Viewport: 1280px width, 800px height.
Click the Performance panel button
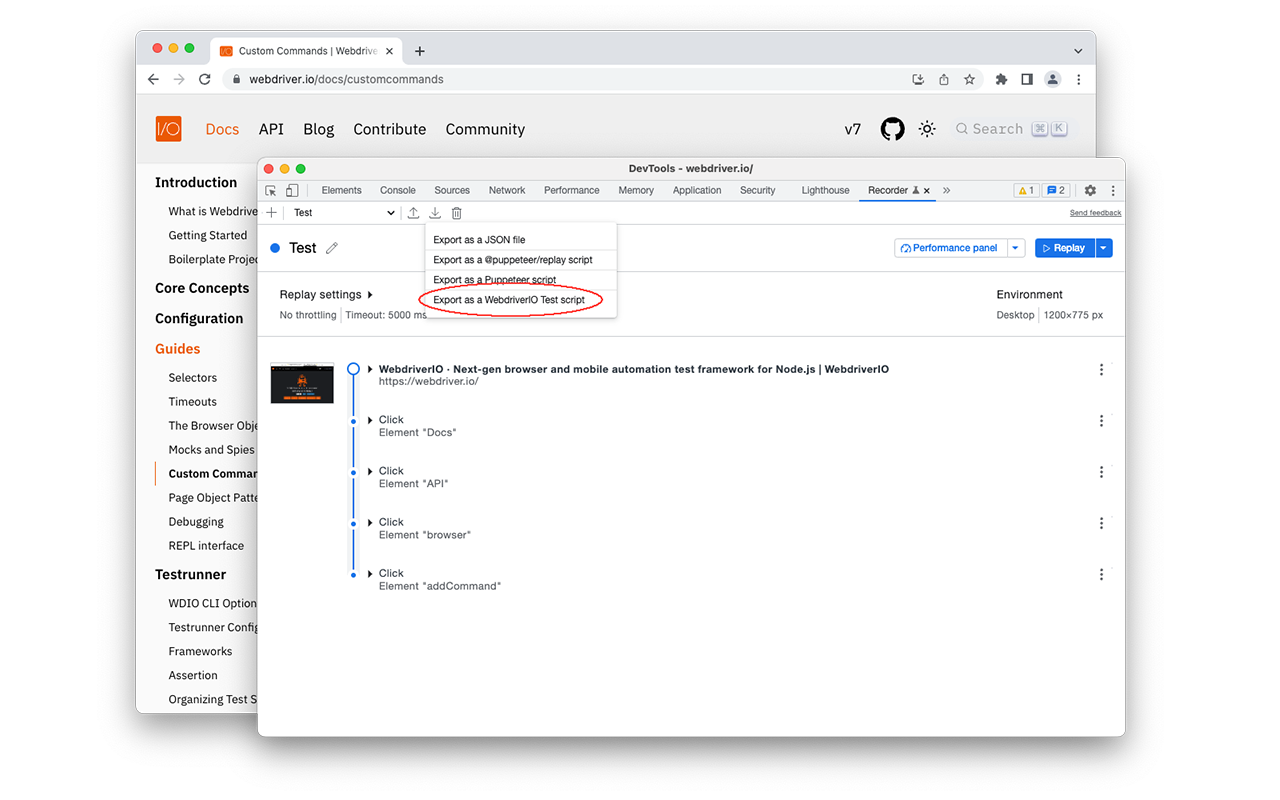(x=950, y=248)
